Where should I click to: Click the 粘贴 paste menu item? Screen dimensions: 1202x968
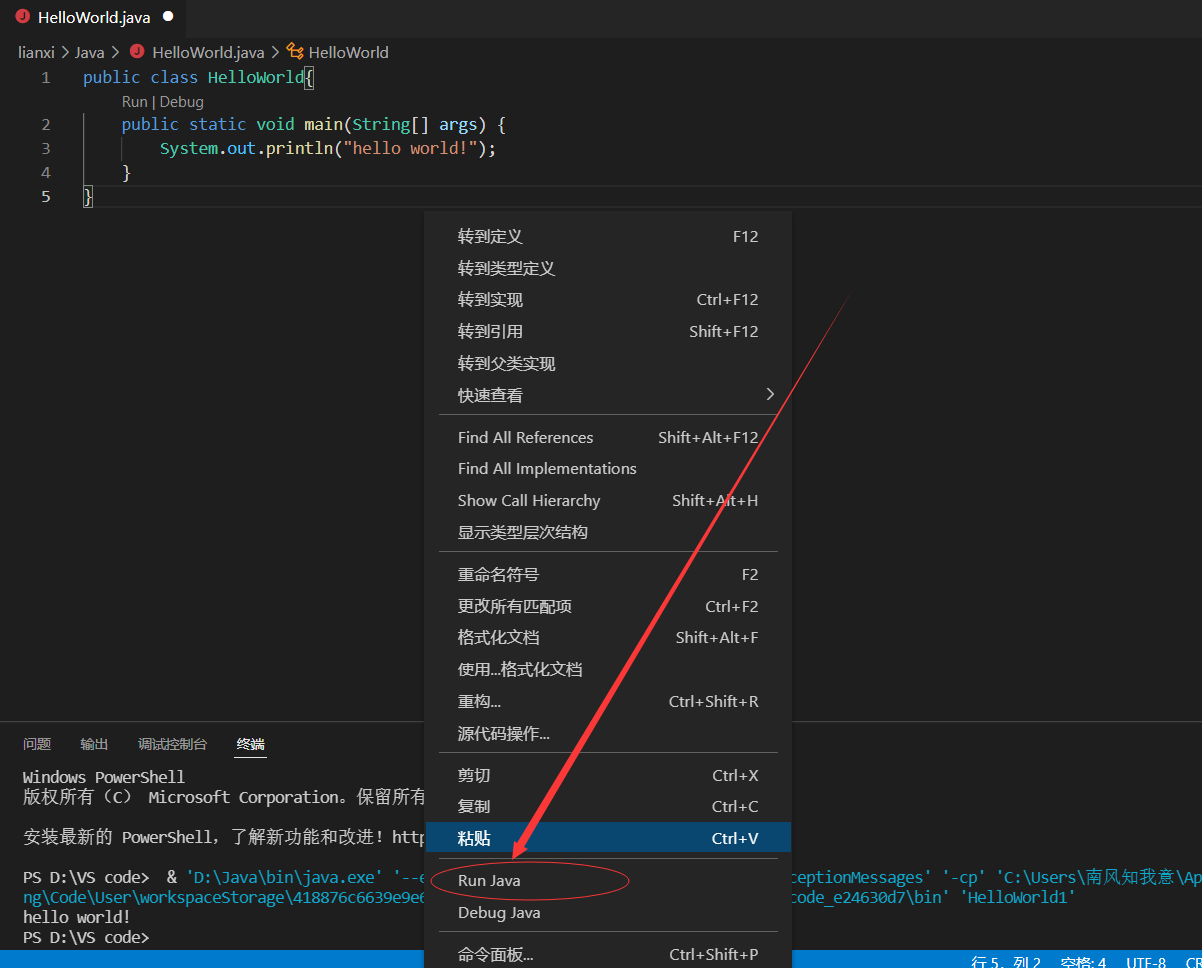point(475,837)
